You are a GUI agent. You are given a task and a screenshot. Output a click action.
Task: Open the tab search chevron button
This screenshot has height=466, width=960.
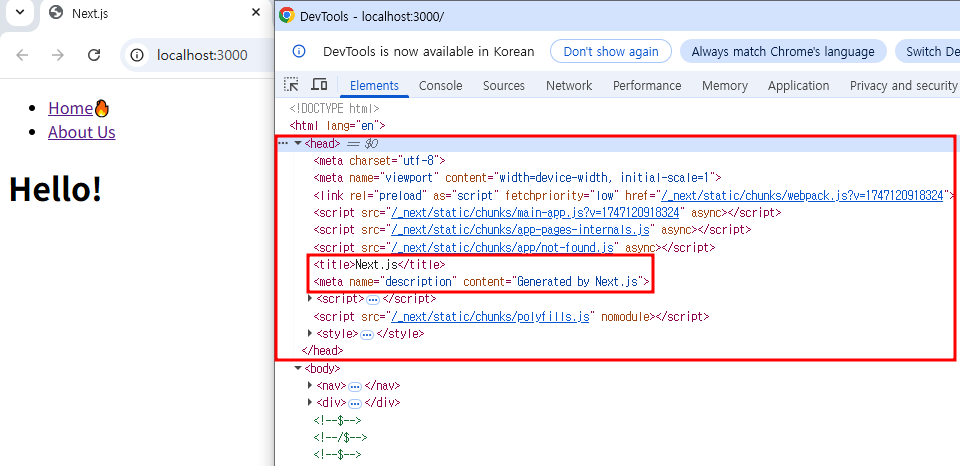(20, 12)
